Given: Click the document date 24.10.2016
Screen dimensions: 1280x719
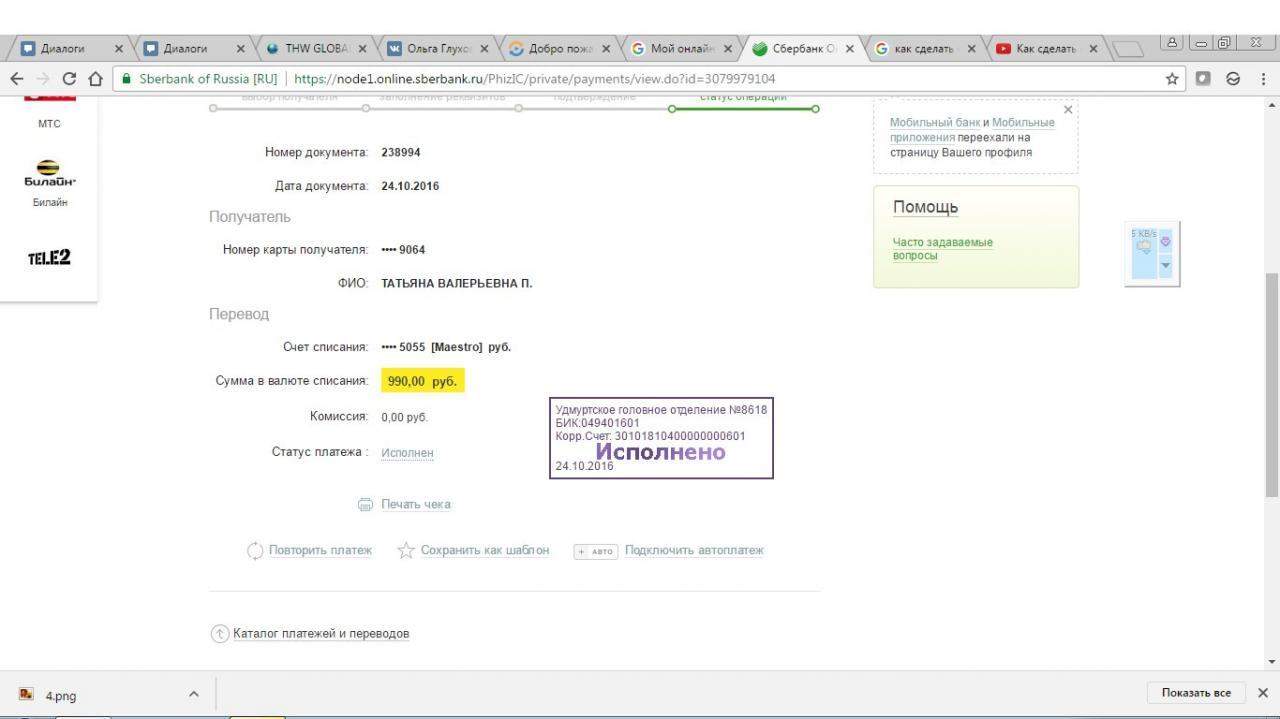Looking at the screenshot, I should click(x=410, y=187).
